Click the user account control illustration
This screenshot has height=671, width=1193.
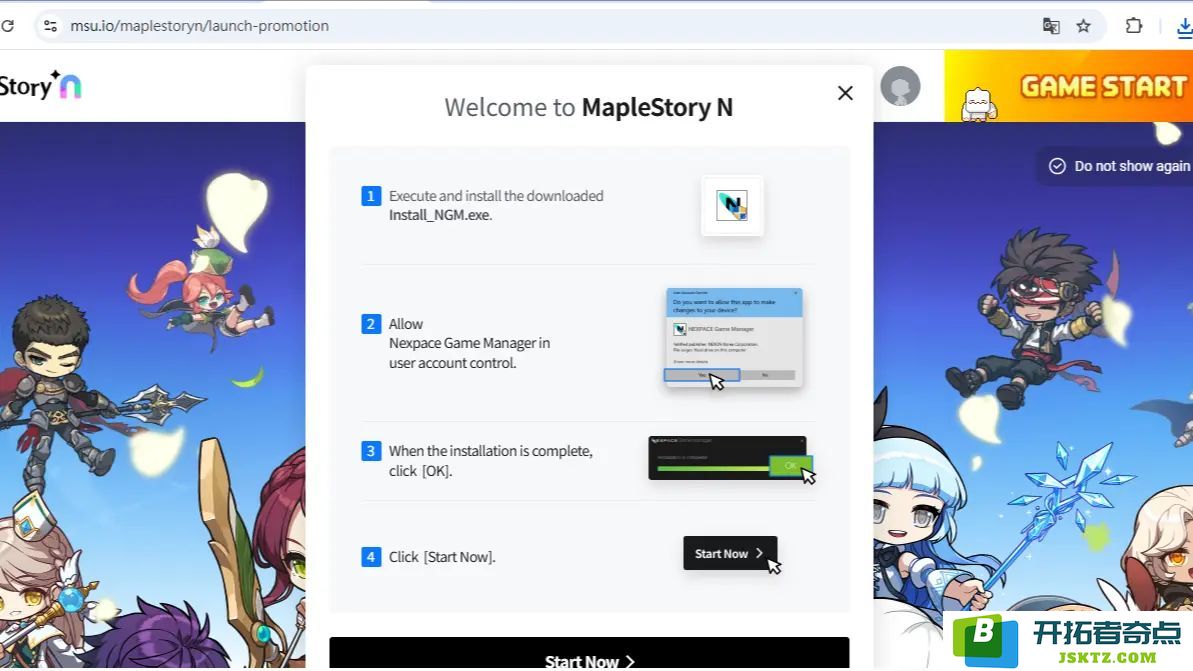(x=734, y=338)
